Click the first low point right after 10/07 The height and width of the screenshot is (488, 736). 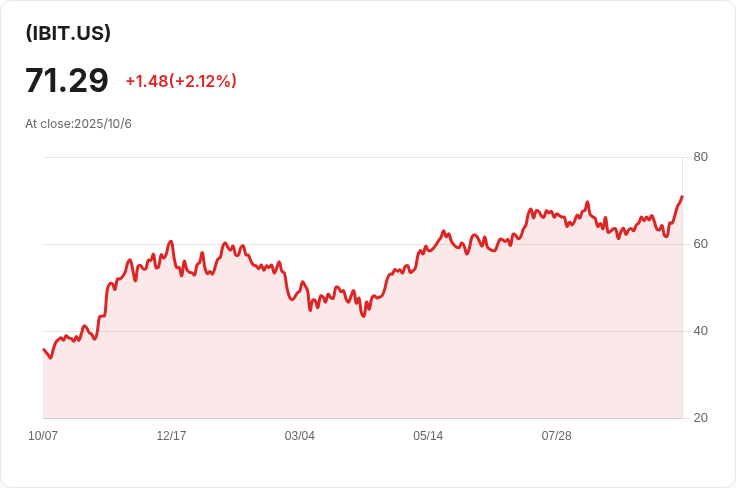pyautogui.click(x=51, y=358)
